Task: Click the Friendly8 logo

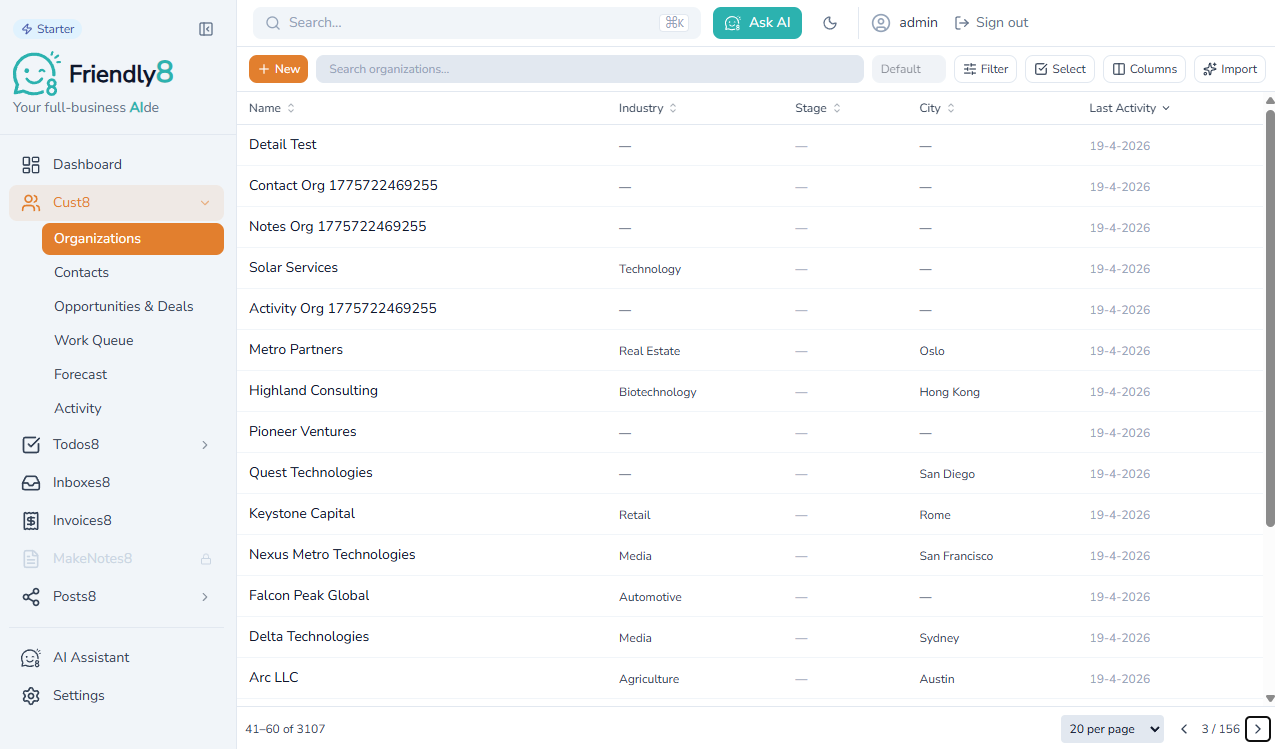Action: coord(93,75)
